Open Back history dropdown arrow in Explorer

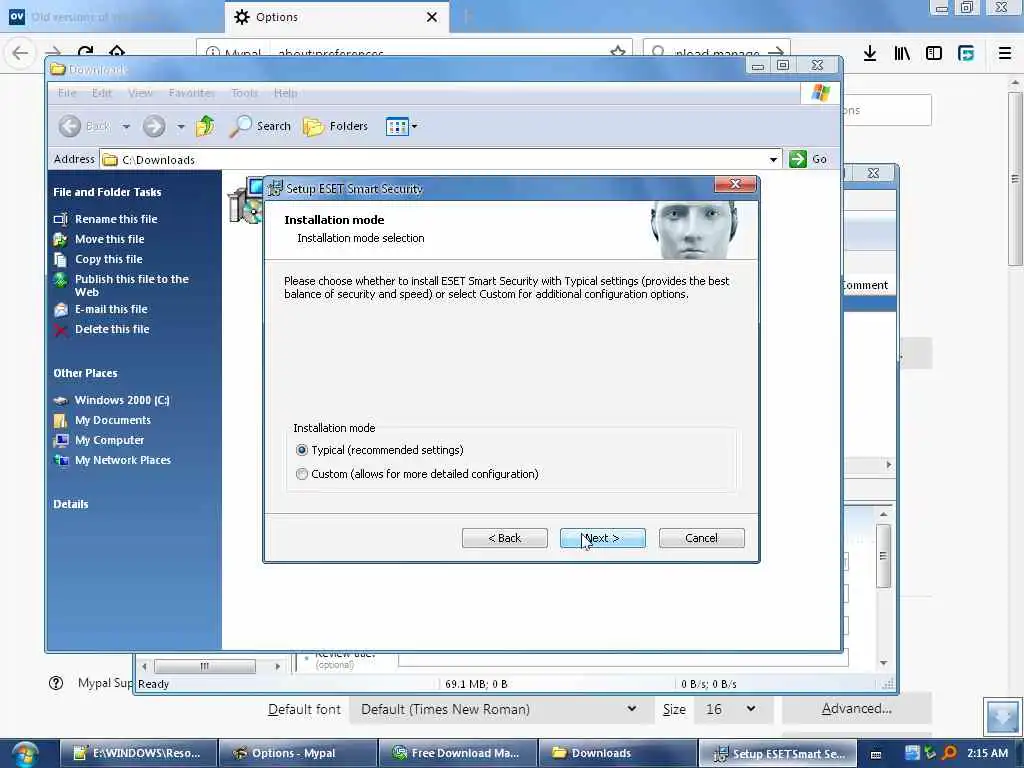126,127
